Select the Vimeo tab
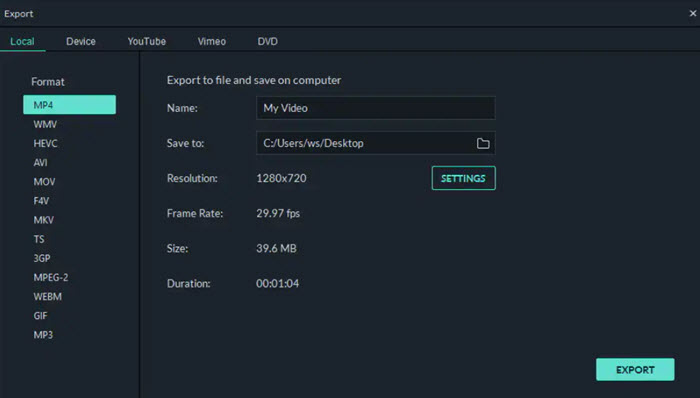 click(212, 41)
